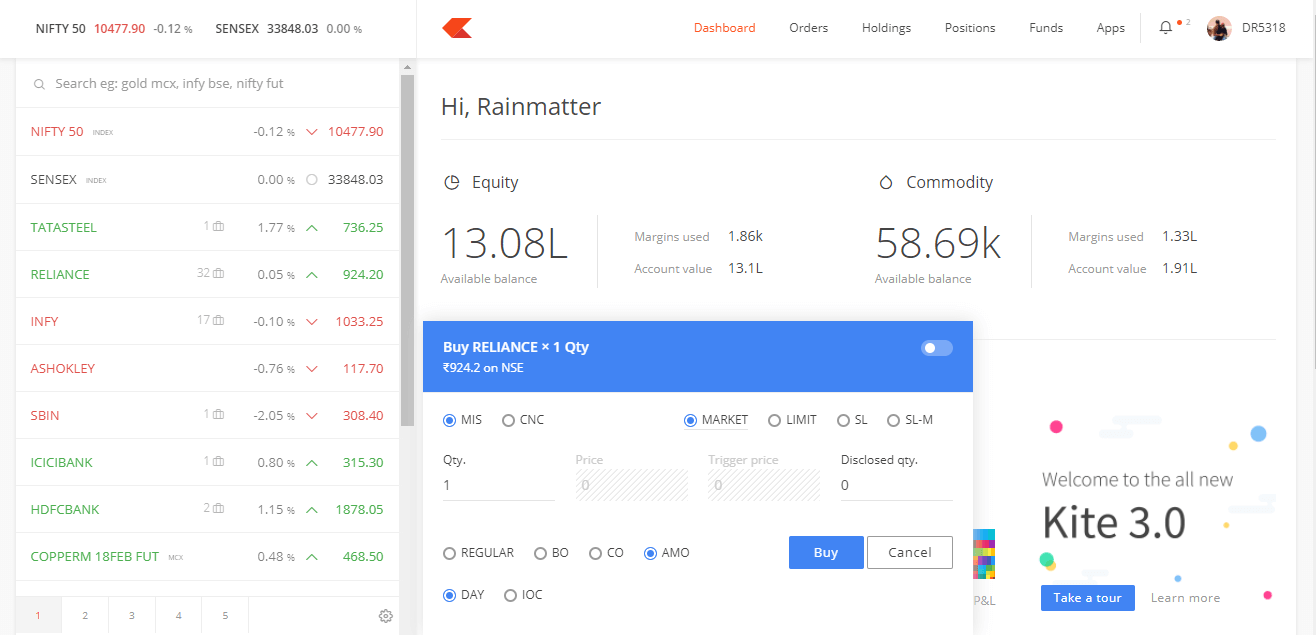Click the holdings briefcase icon on INFY row
The image size is (1316, 635).
(218, 321)
